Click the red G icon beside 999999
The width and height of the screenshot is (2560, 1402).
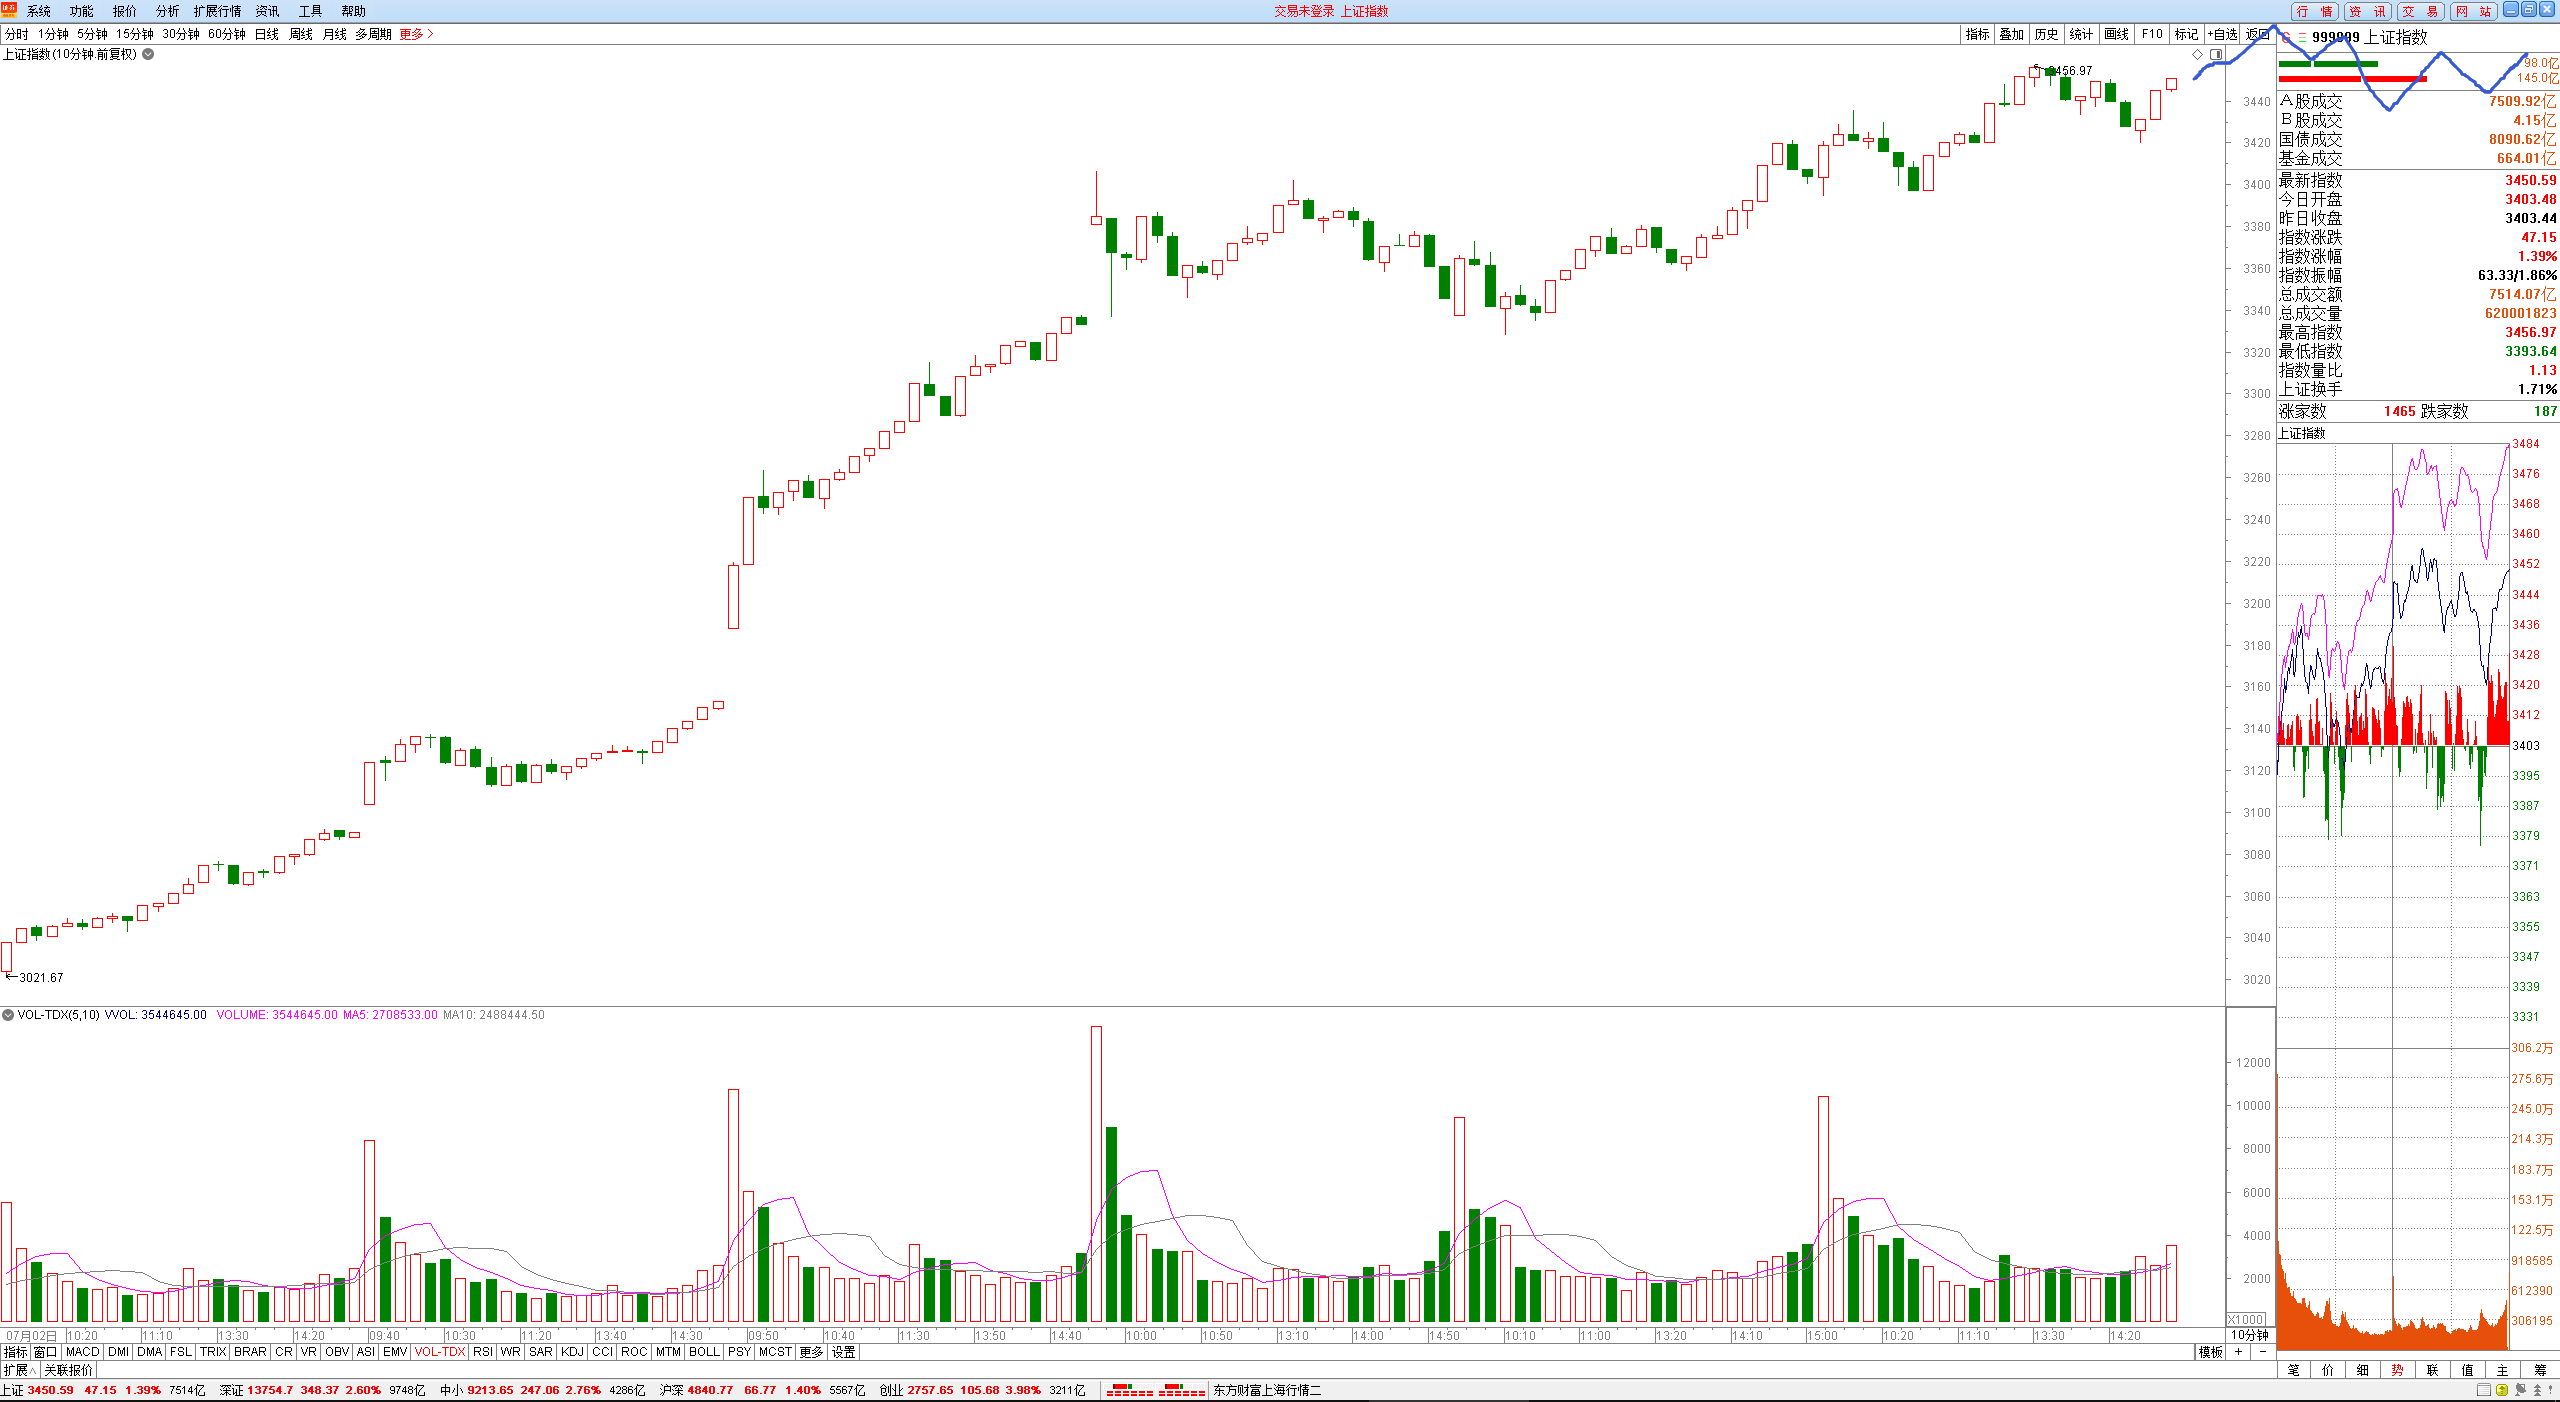click(2286, 37)
